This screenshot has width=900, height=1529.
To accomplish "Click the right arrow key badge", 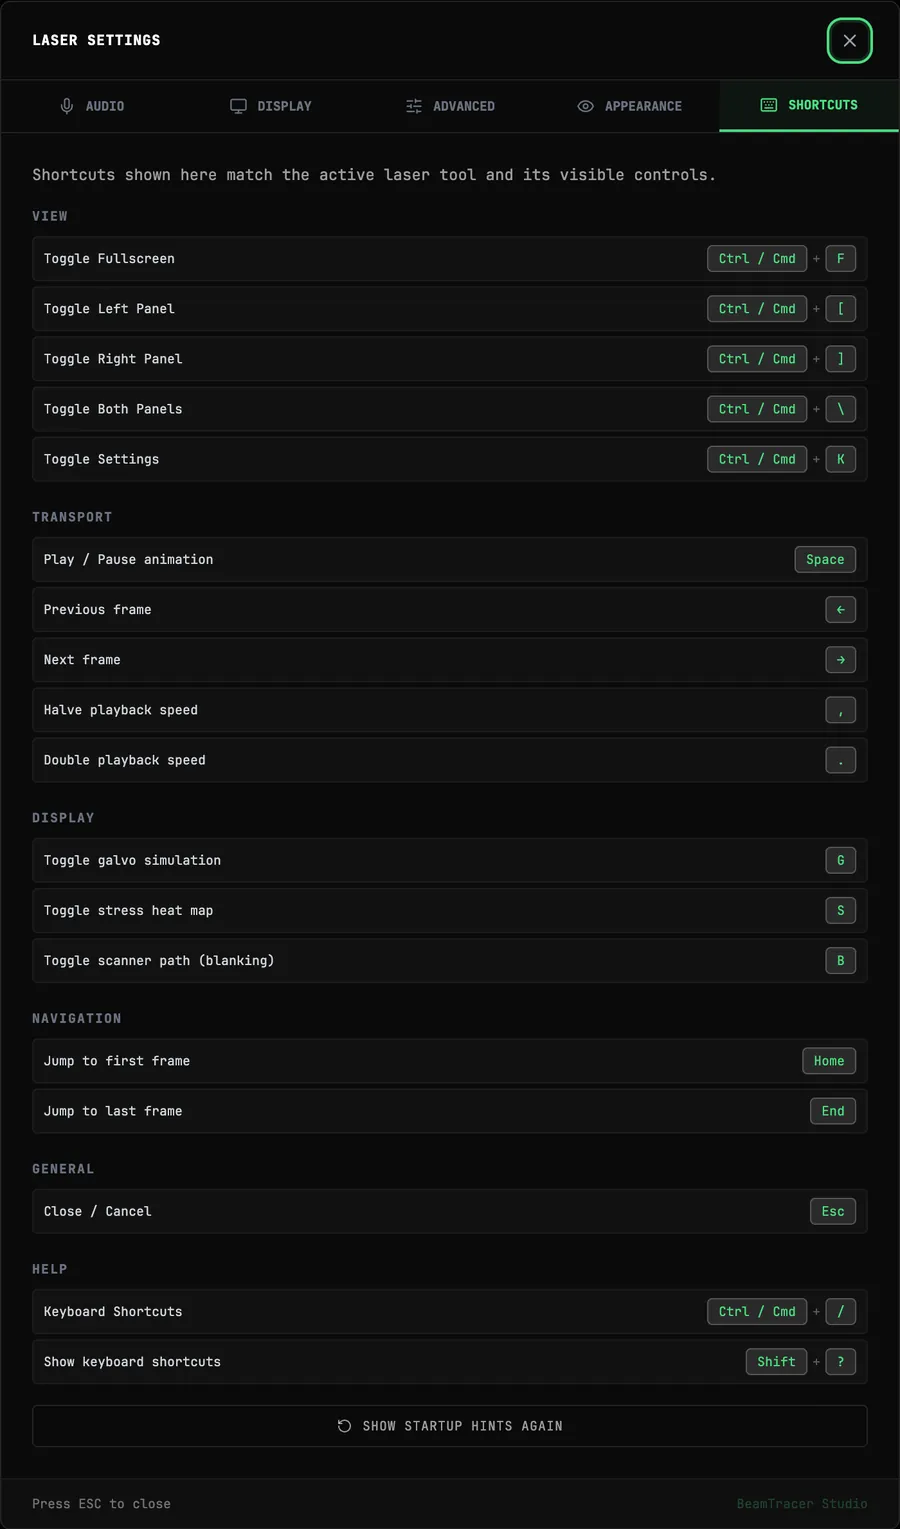I will tap(841, 660).
